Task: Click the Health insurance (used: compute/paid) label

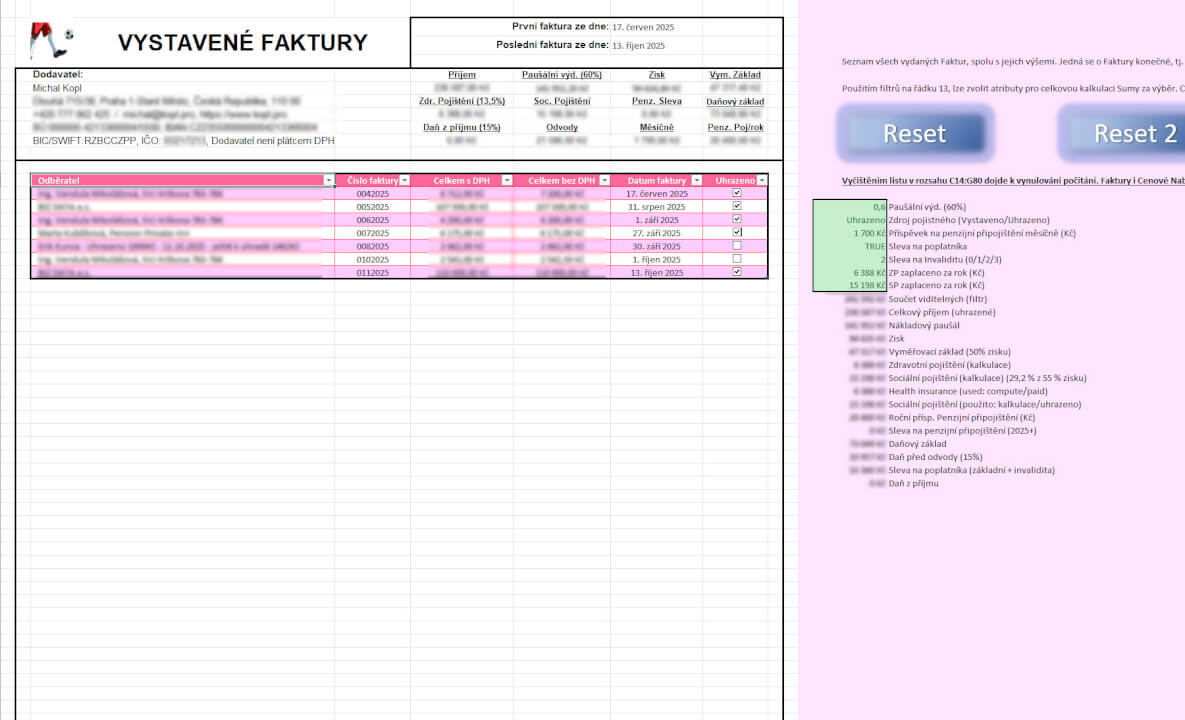Action: 968,391
